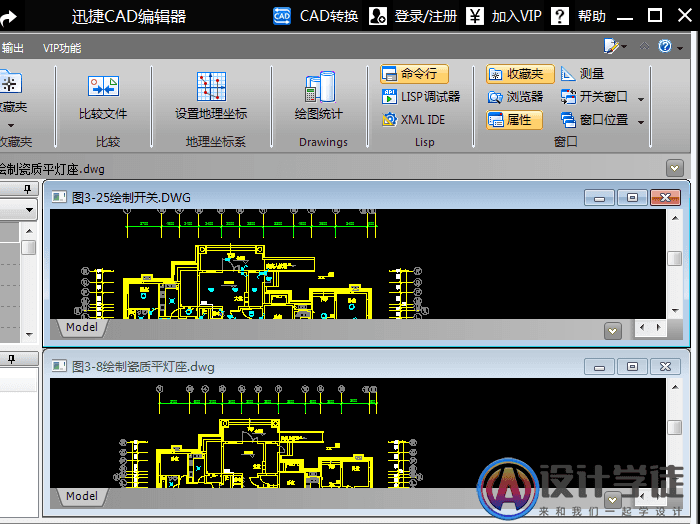This screenshot has width=700, height=524.
Task: Click the ribbon customize pencil icon
Action: (x=611, y=46)
